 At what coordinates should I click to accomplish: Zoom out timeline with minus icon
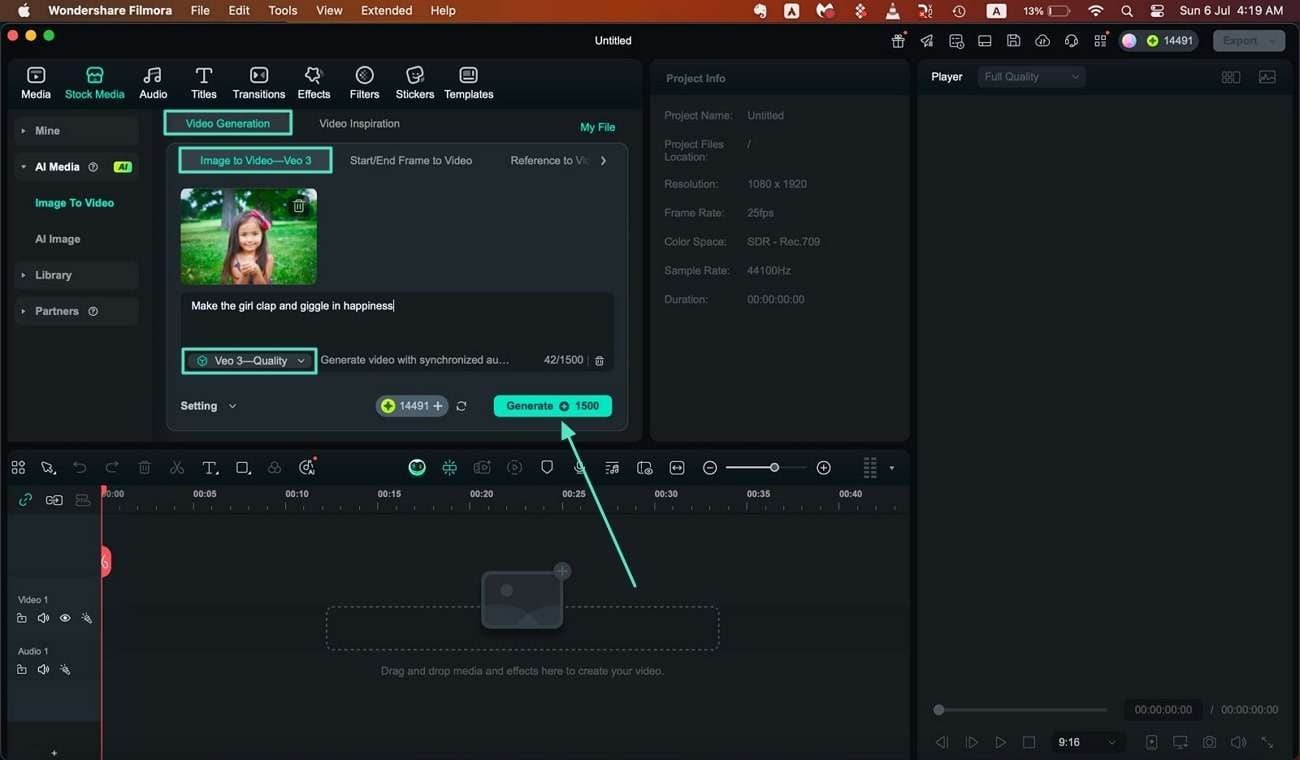tap(710, 468)
